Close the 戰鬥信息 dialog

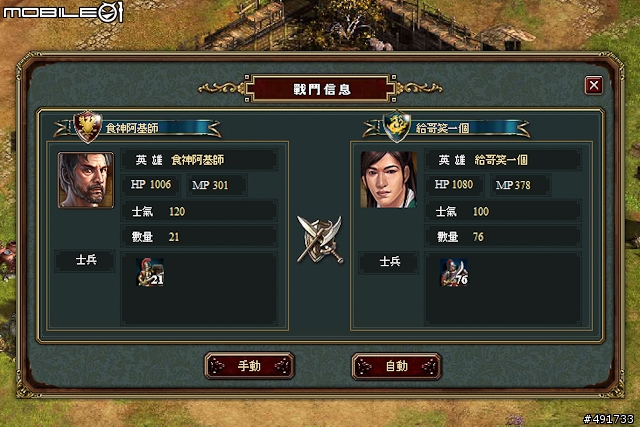click(x=593, y=85)
